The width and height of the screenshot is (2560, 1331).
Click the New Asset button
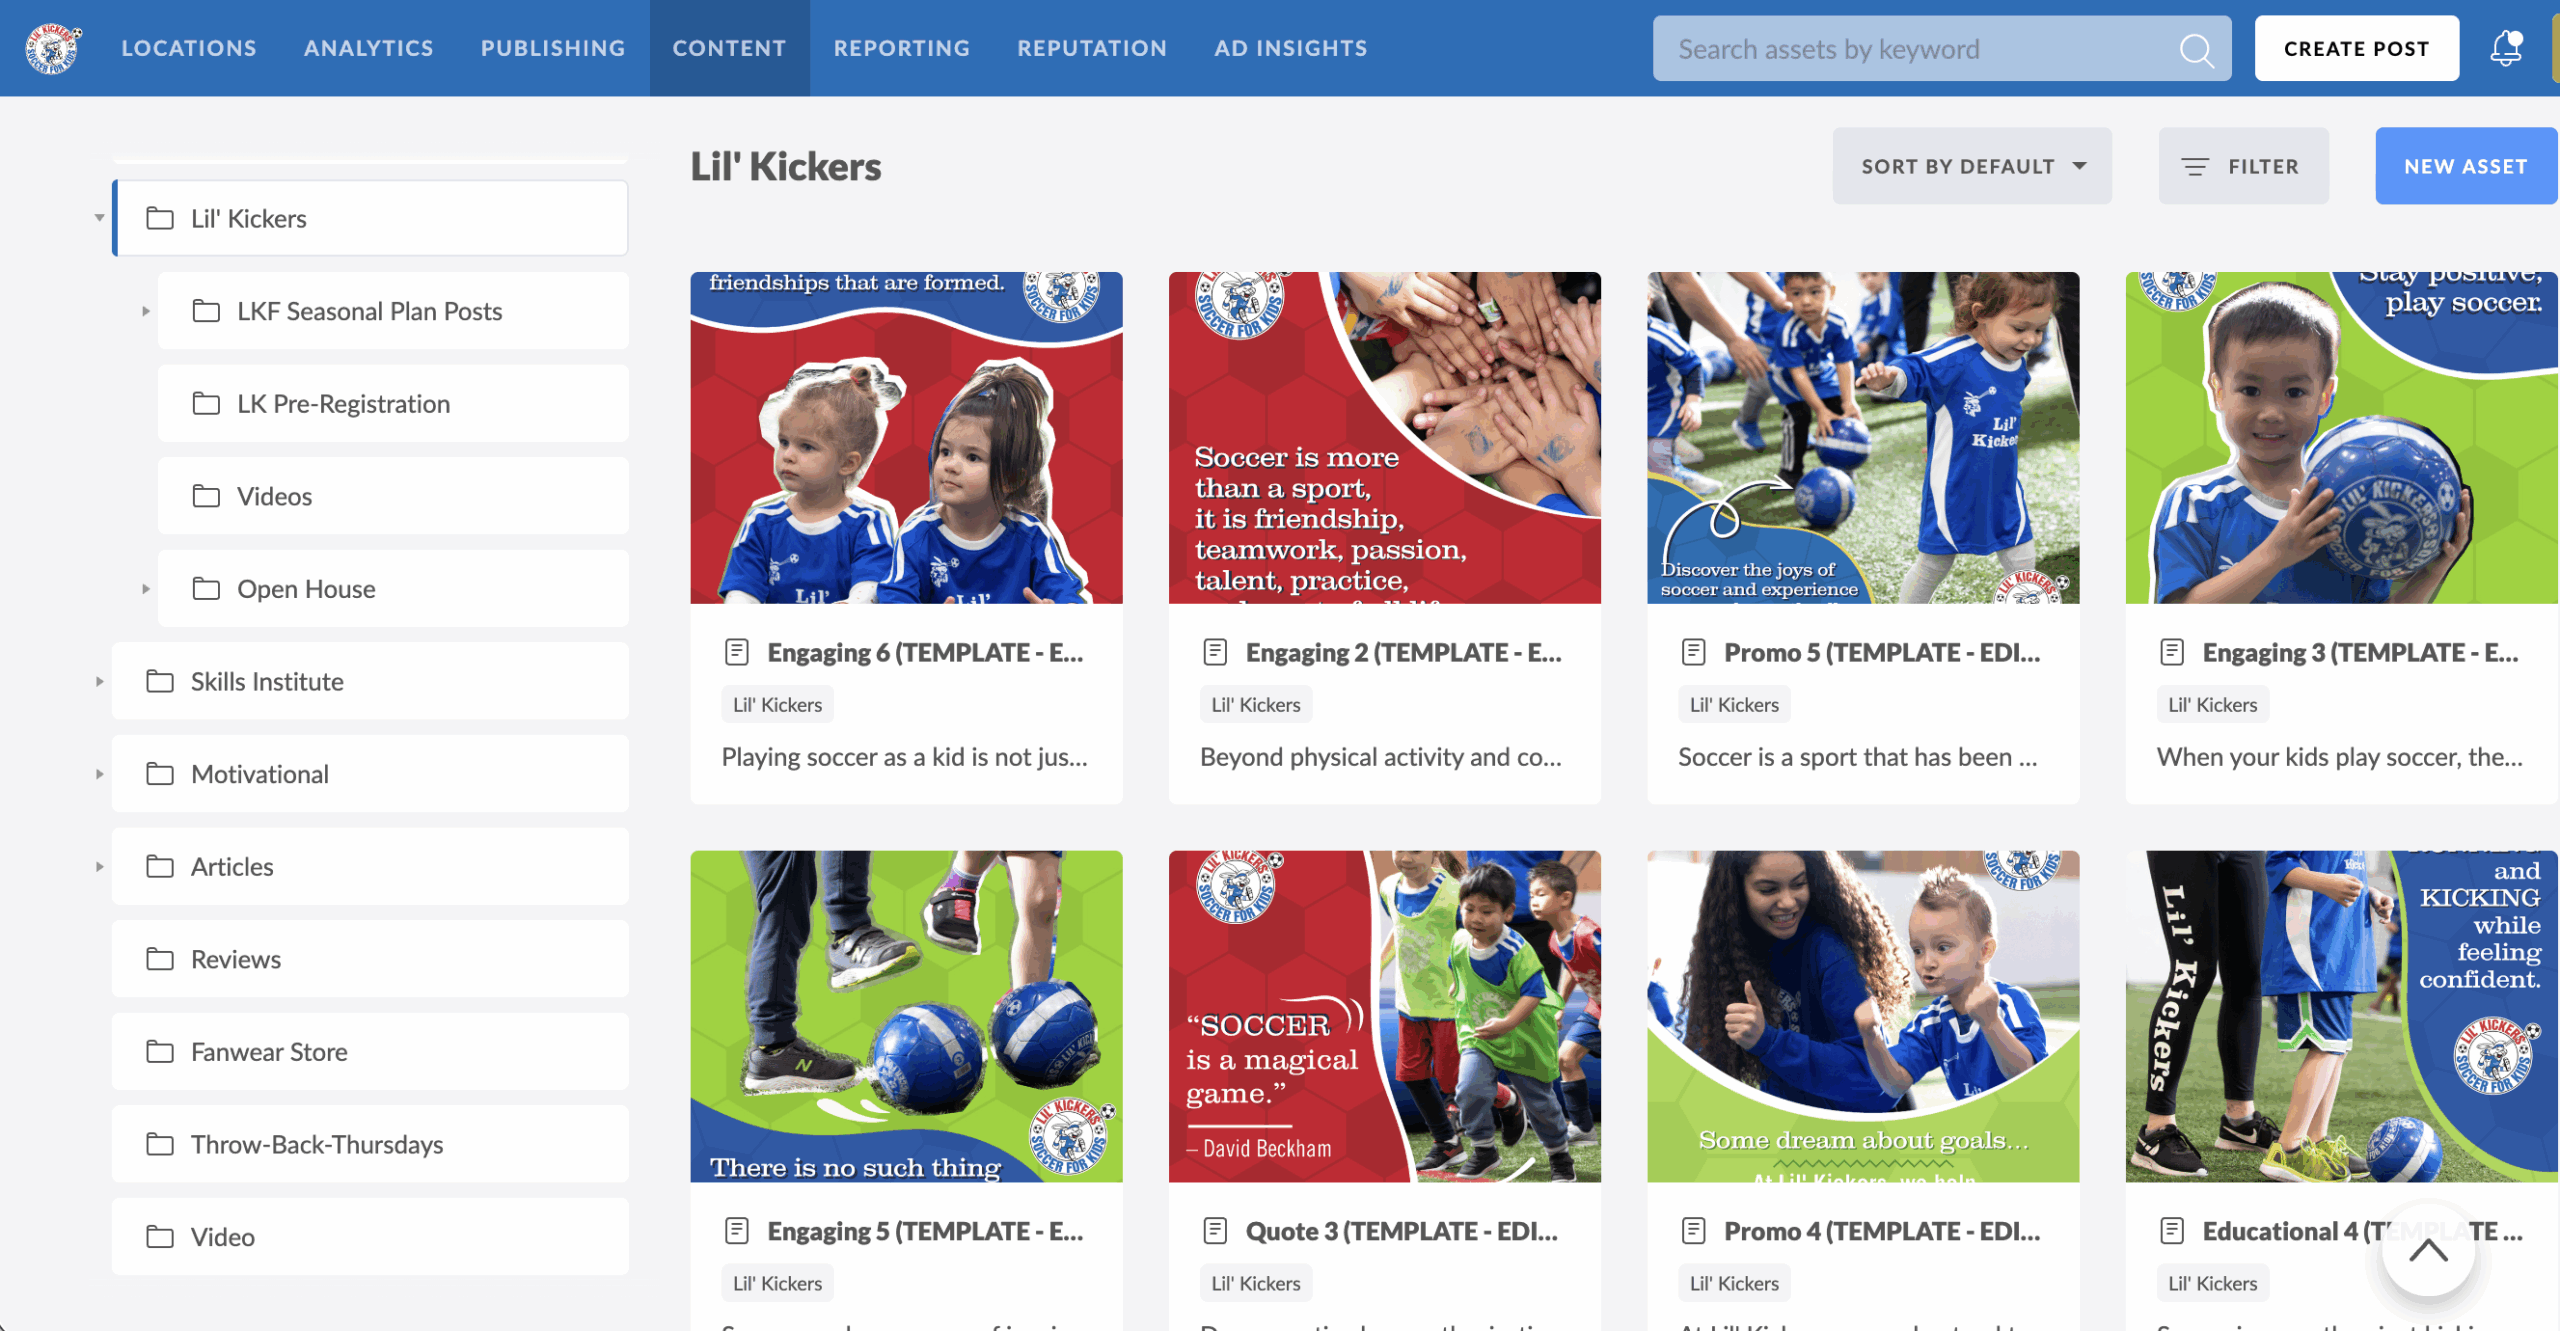[x=2465, y=167]
